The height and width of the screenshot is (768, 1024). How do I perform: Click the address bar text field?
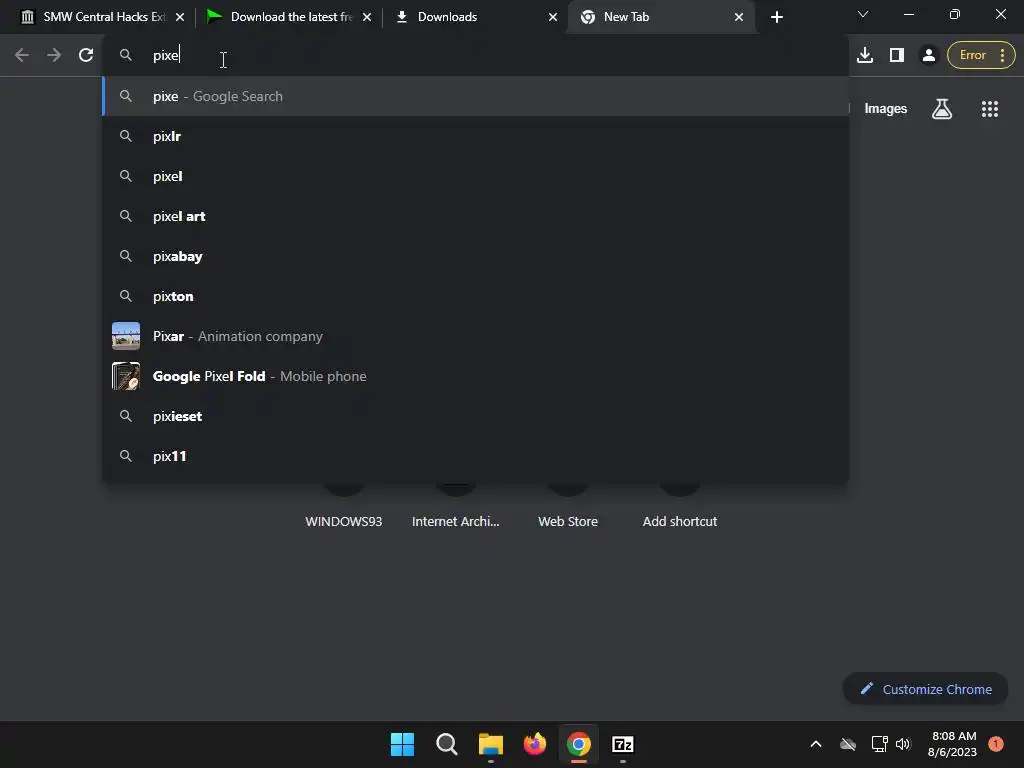click(477, 56)
